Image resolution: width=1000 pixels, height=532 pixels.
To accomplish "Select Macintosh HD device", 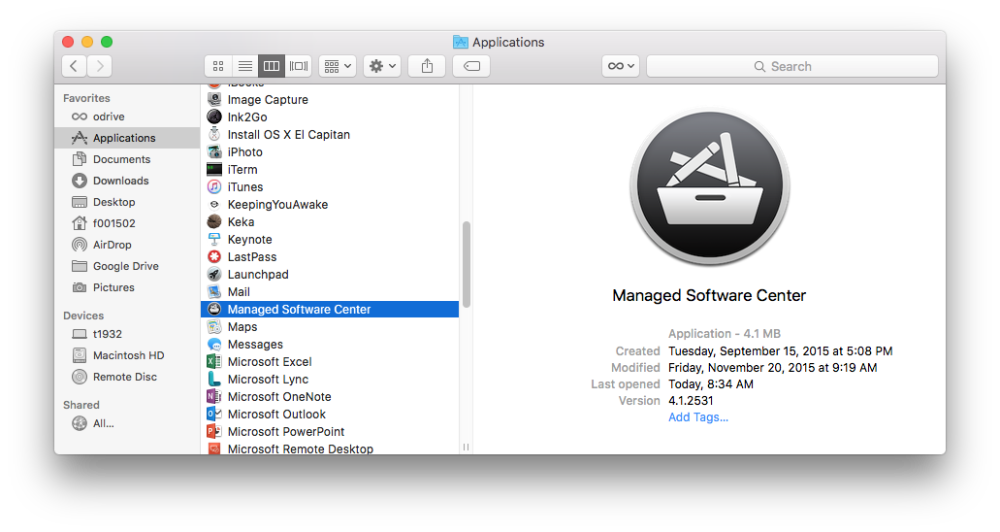I will (127, 355).
